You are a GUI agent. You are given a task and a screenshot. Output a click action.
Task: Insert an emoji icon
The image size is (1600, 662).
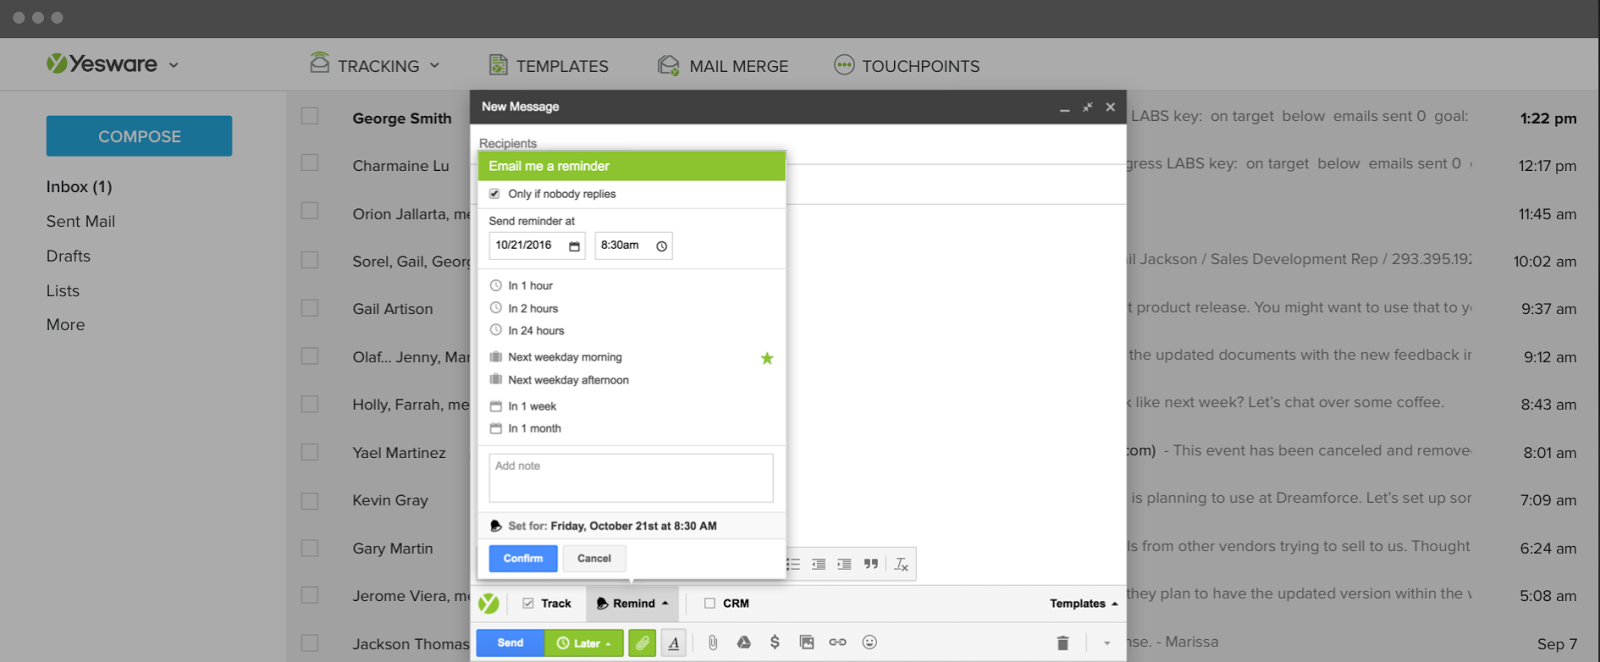click(x=870, y=642)
